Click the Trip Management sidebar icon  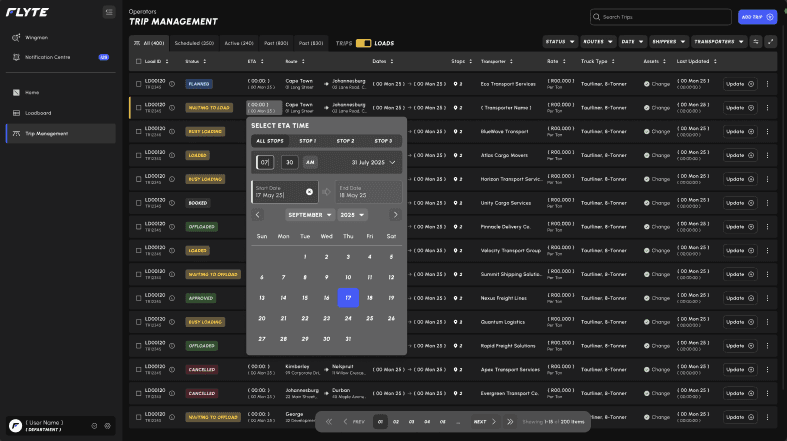(x=16, y=133)
